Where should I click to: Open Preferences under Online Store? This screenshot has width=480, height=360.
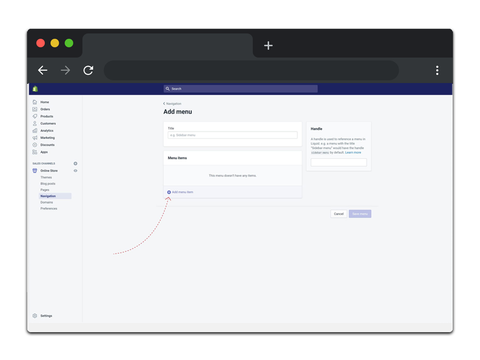(x=49, y=208)
